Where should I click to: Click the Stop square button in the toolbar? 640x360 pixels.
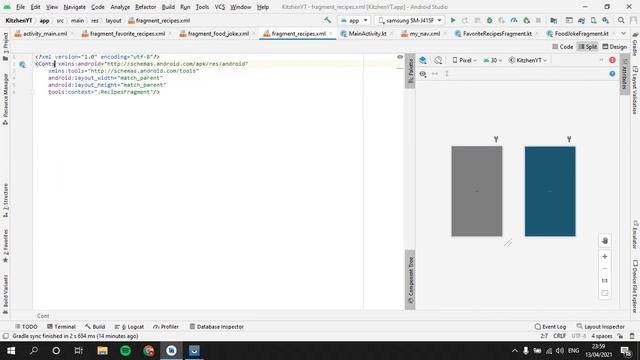pos(538,20)
